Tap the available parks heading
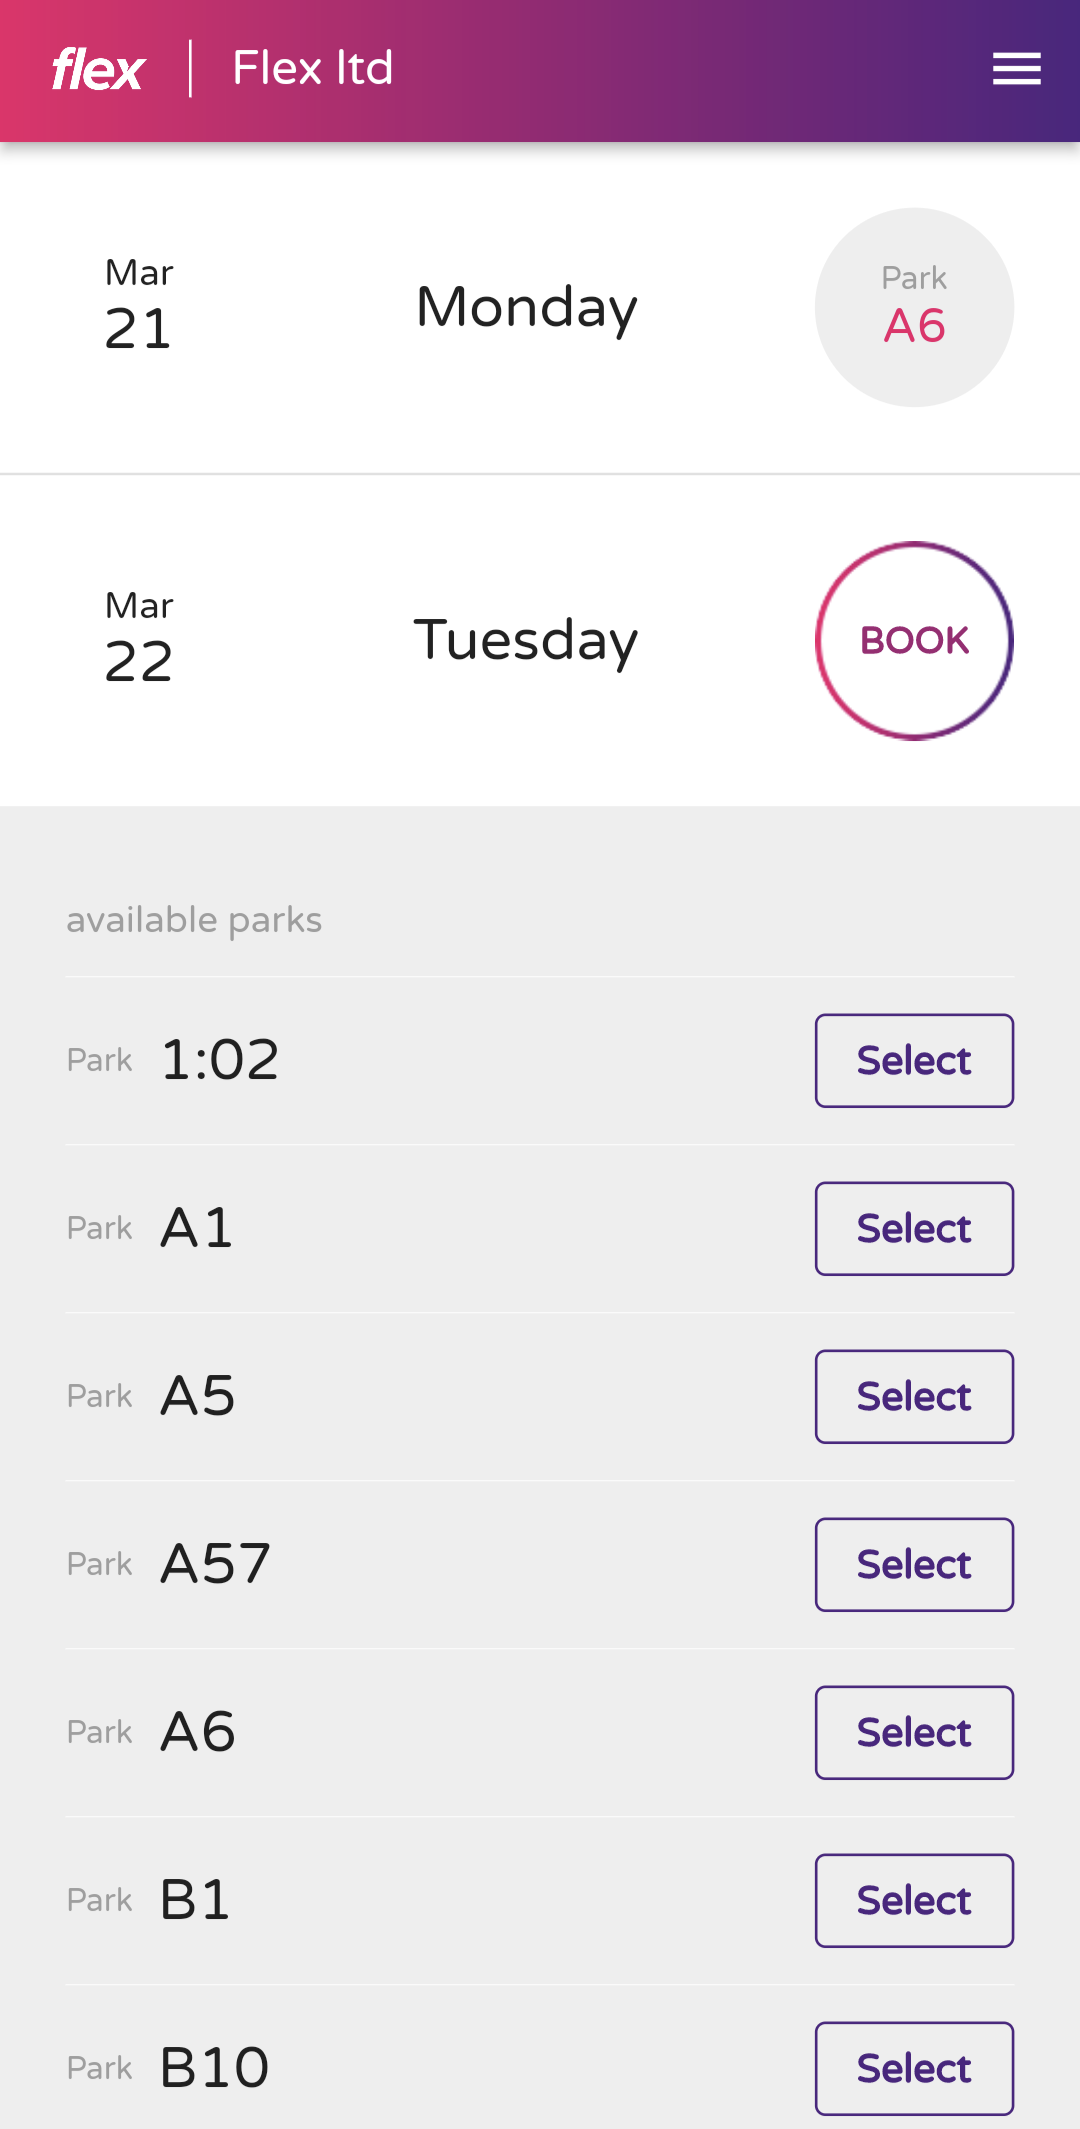The image size is (1080, 2129). click(x=194, y=920)
